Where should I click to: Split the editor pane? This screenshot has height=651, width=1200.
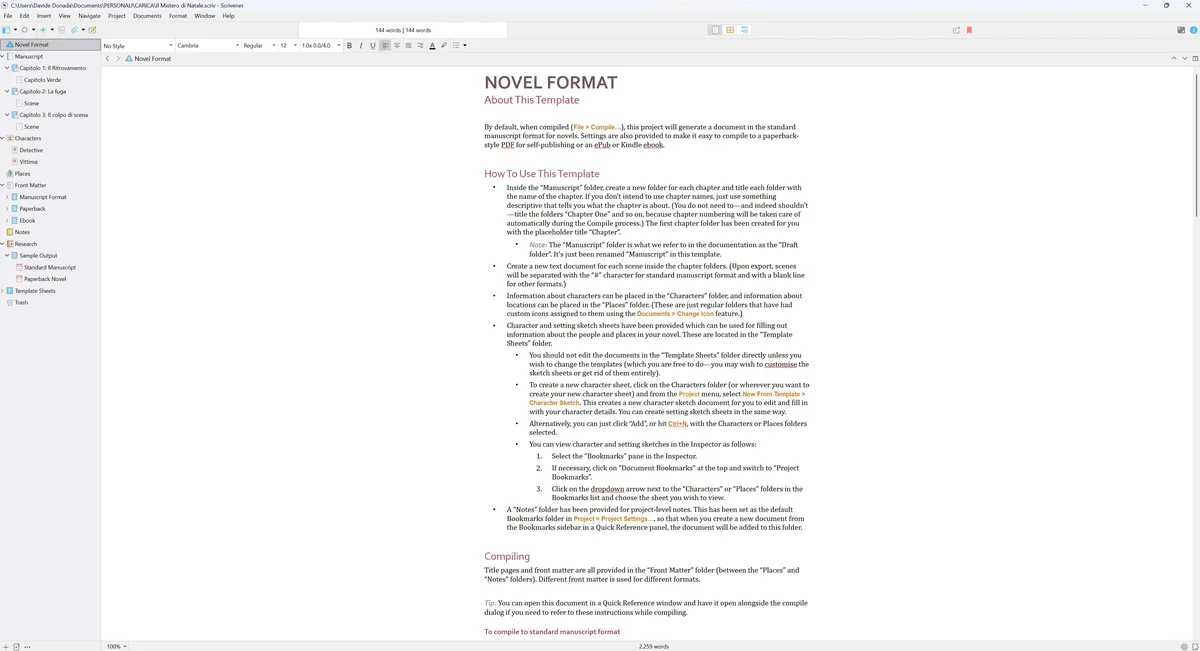1195,58
